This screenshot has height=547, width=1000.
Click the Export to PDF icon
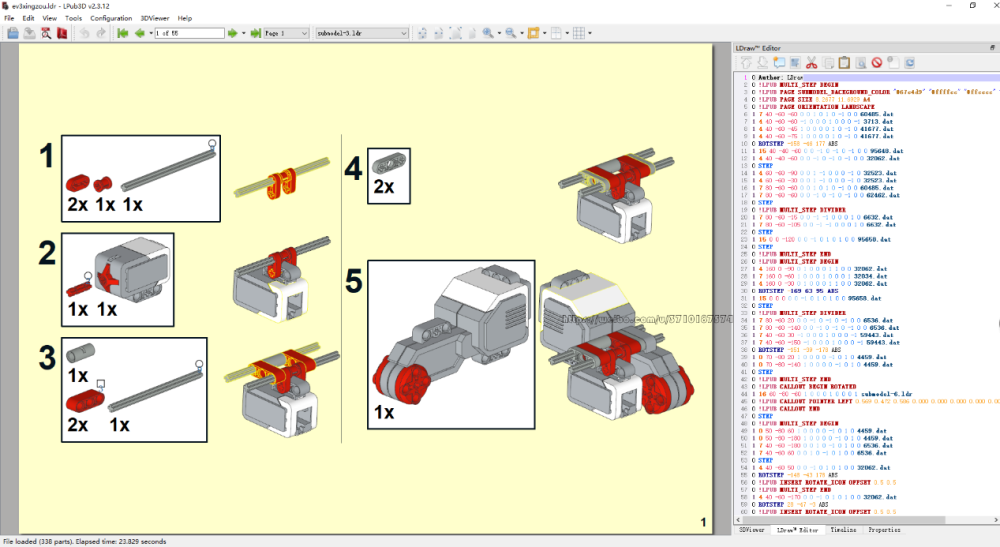pos(62,33)
